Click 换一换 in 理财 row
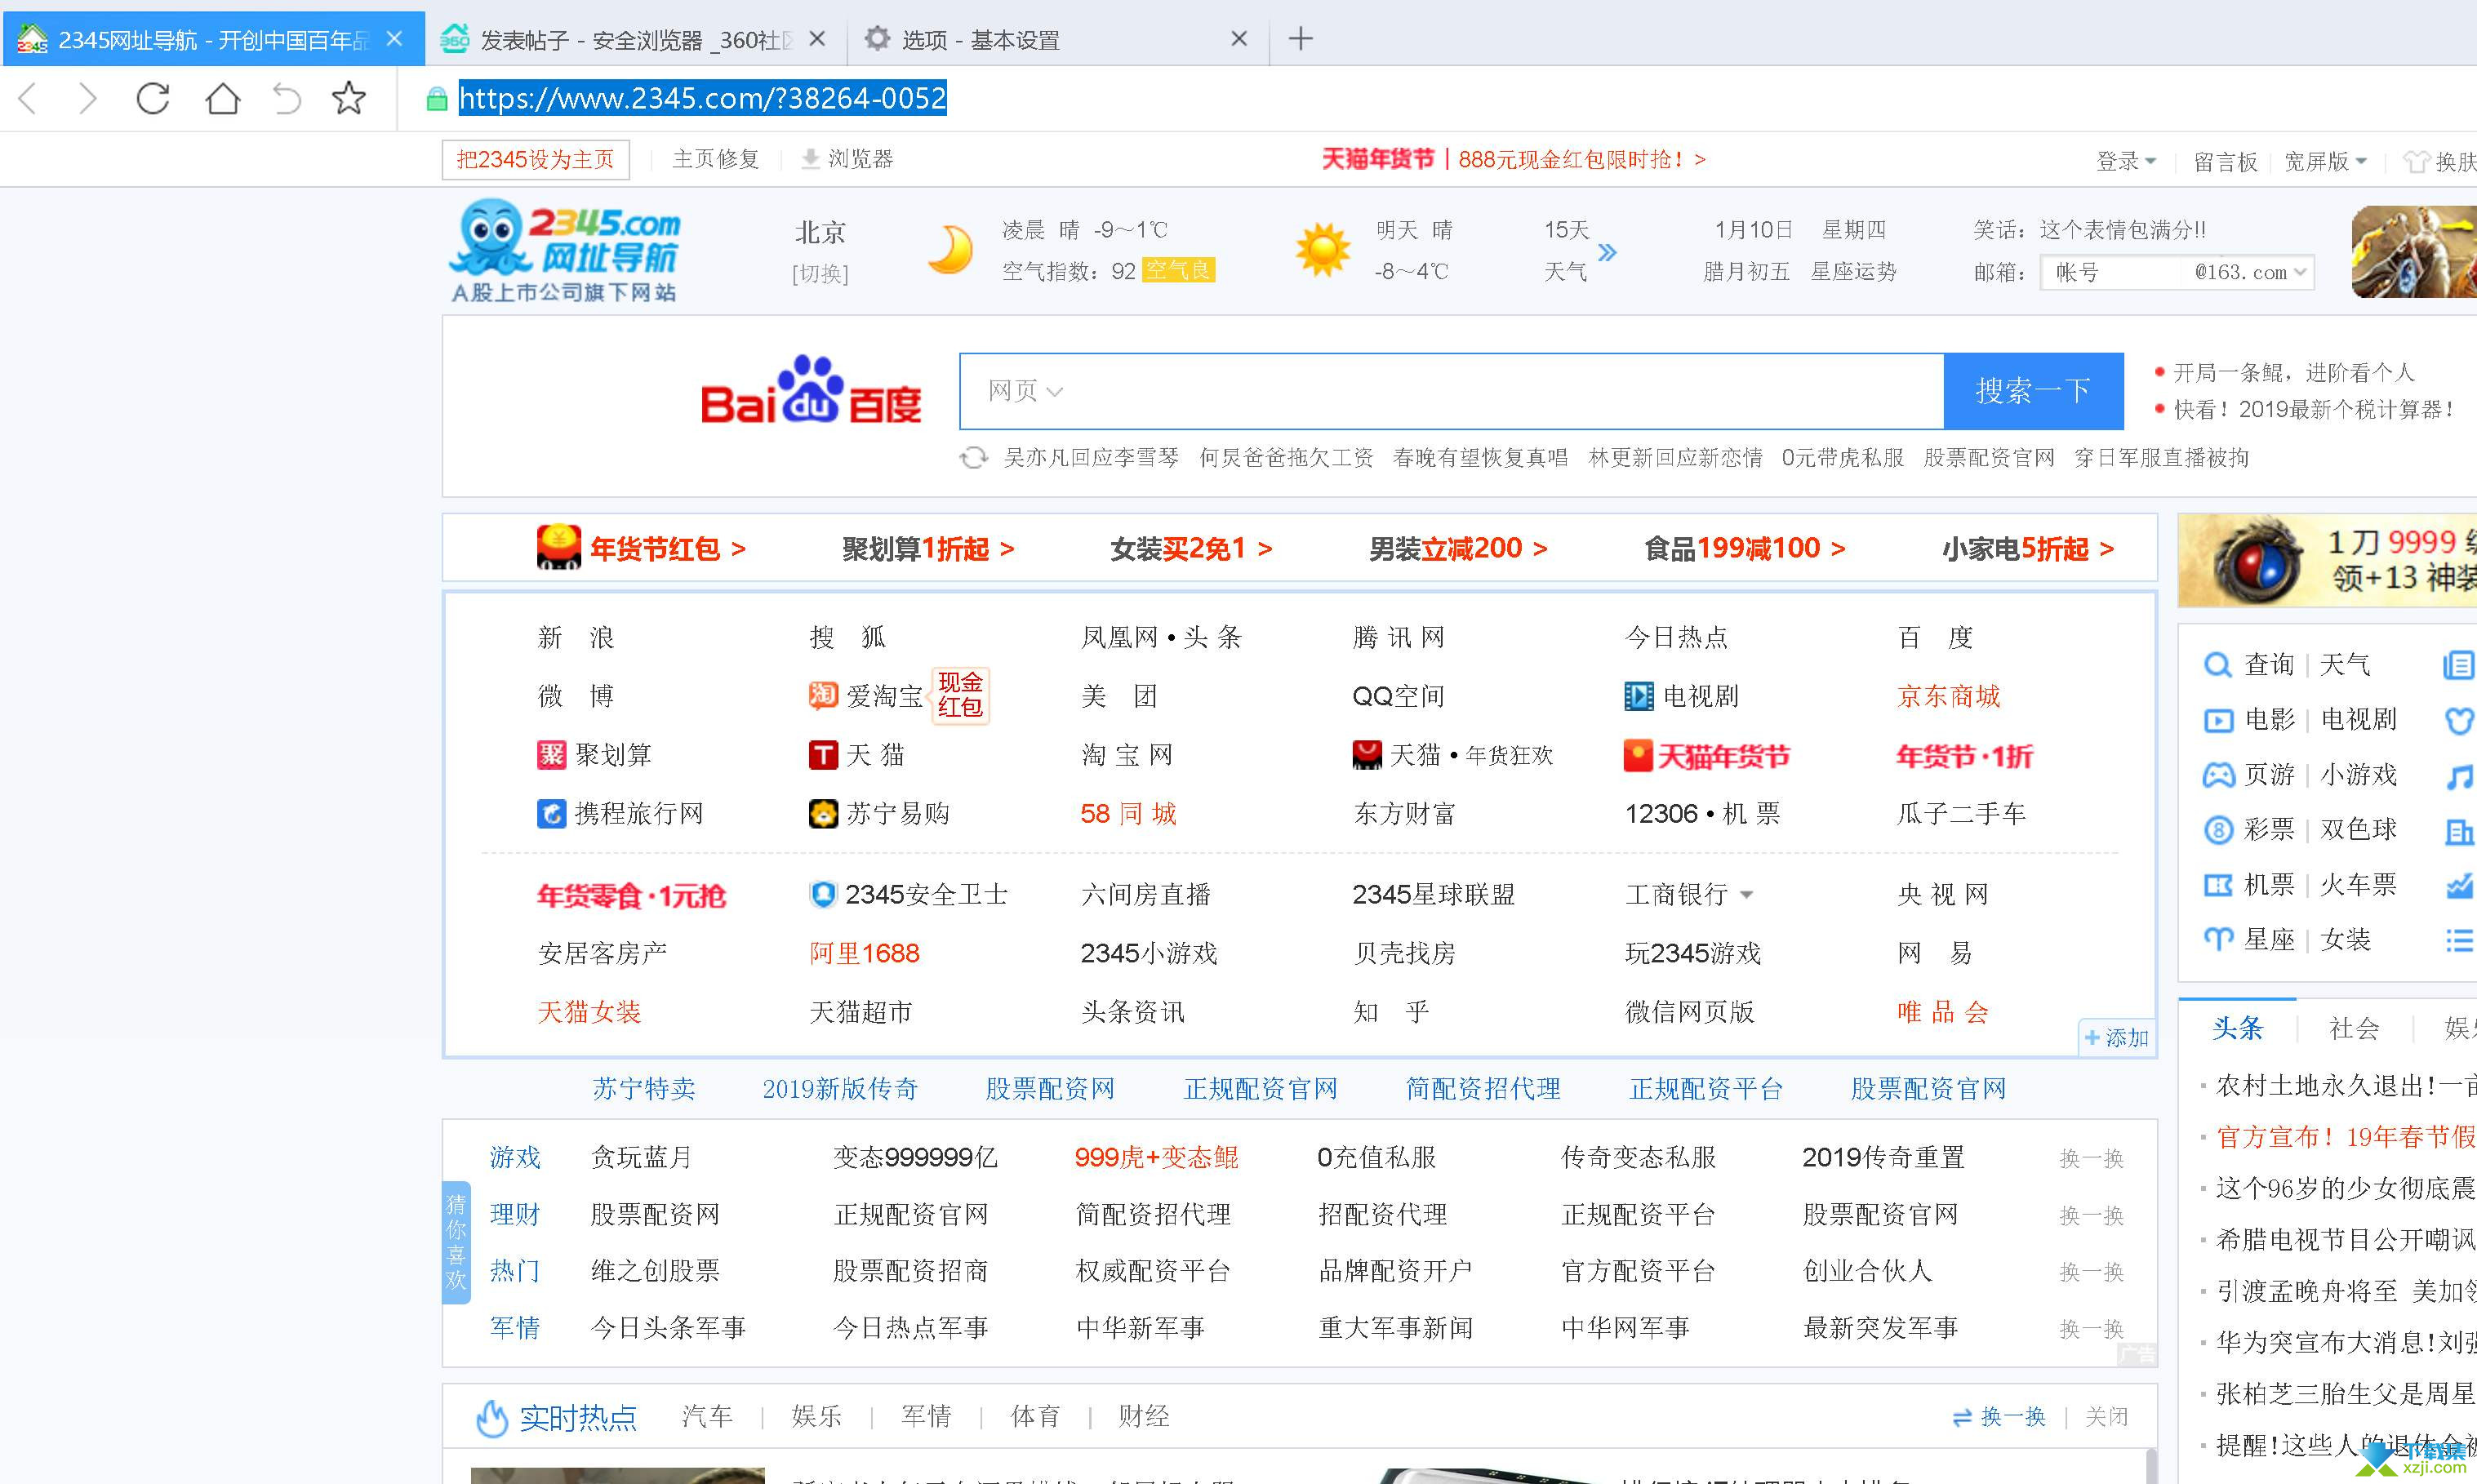Screen dimensions: 2477x1484 point(2091,1215)
